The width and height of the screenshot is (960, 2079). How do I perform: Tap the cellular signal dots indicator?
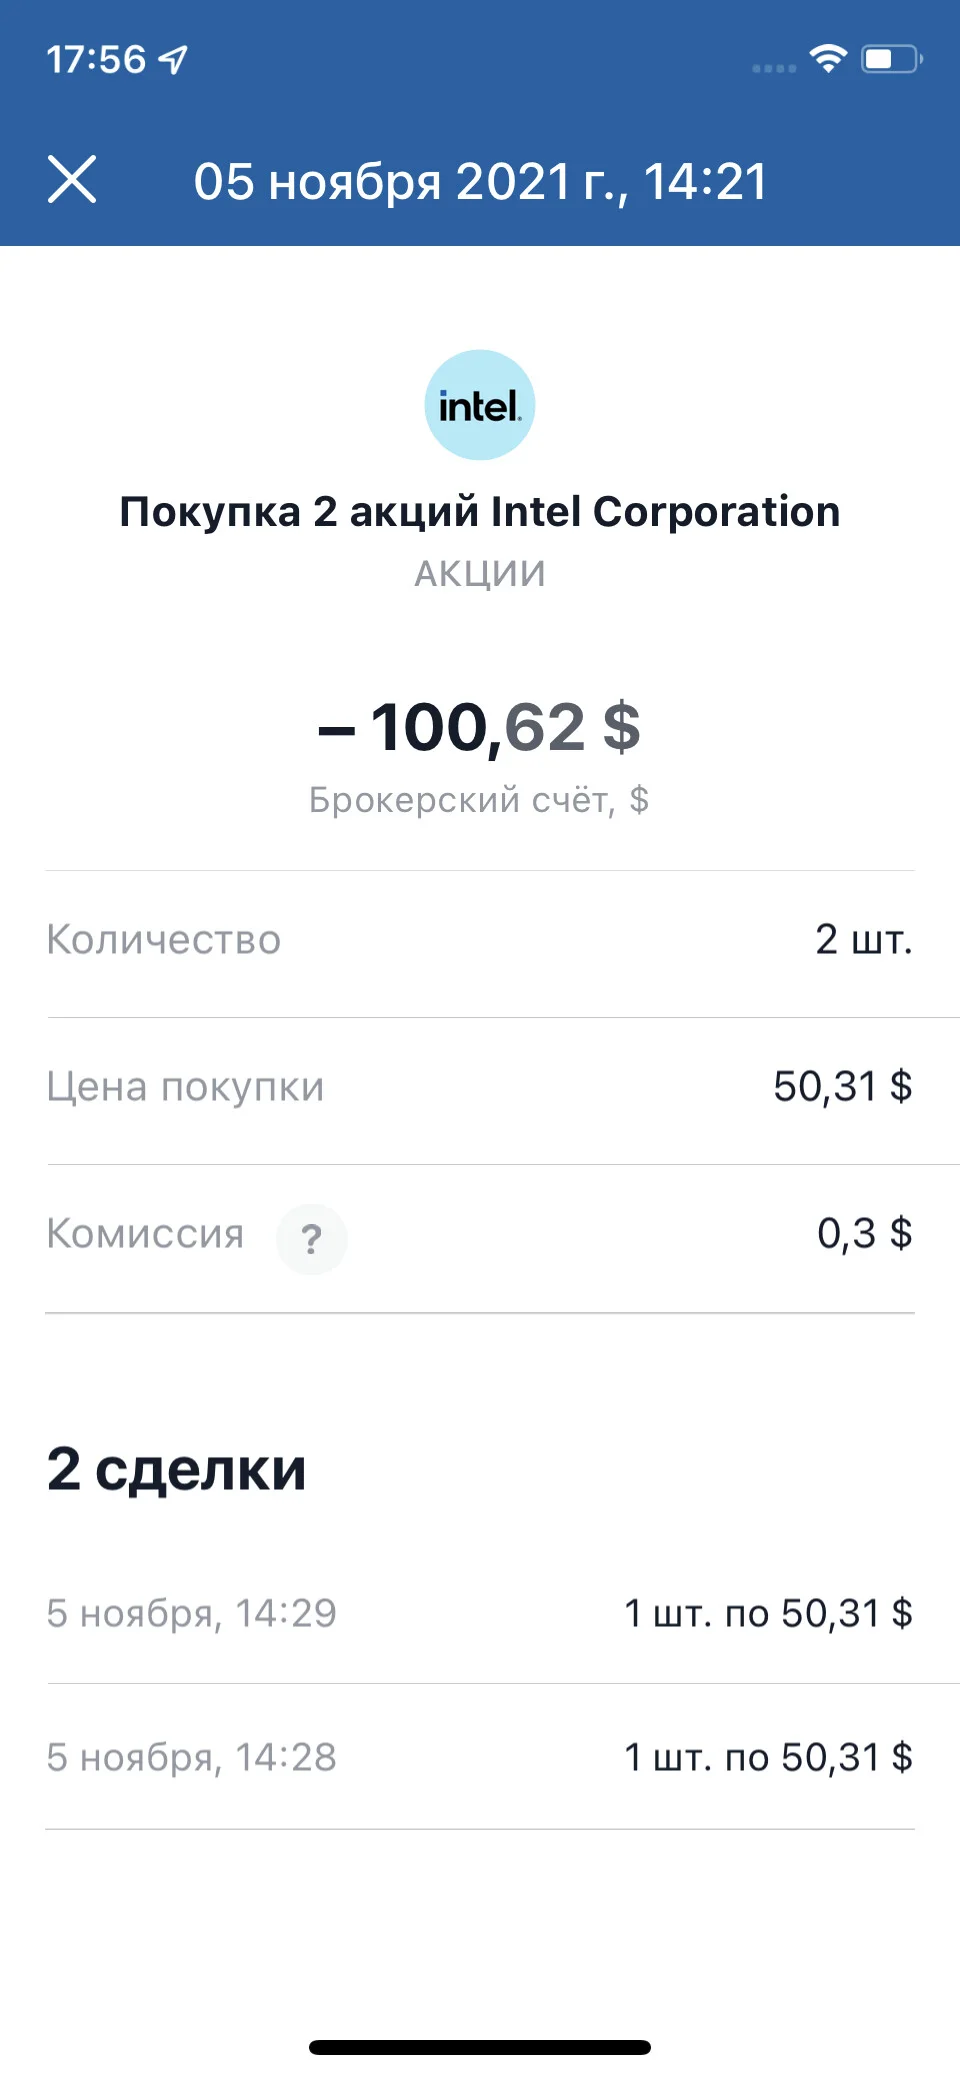pyautogui.click(x=774, y=68)
